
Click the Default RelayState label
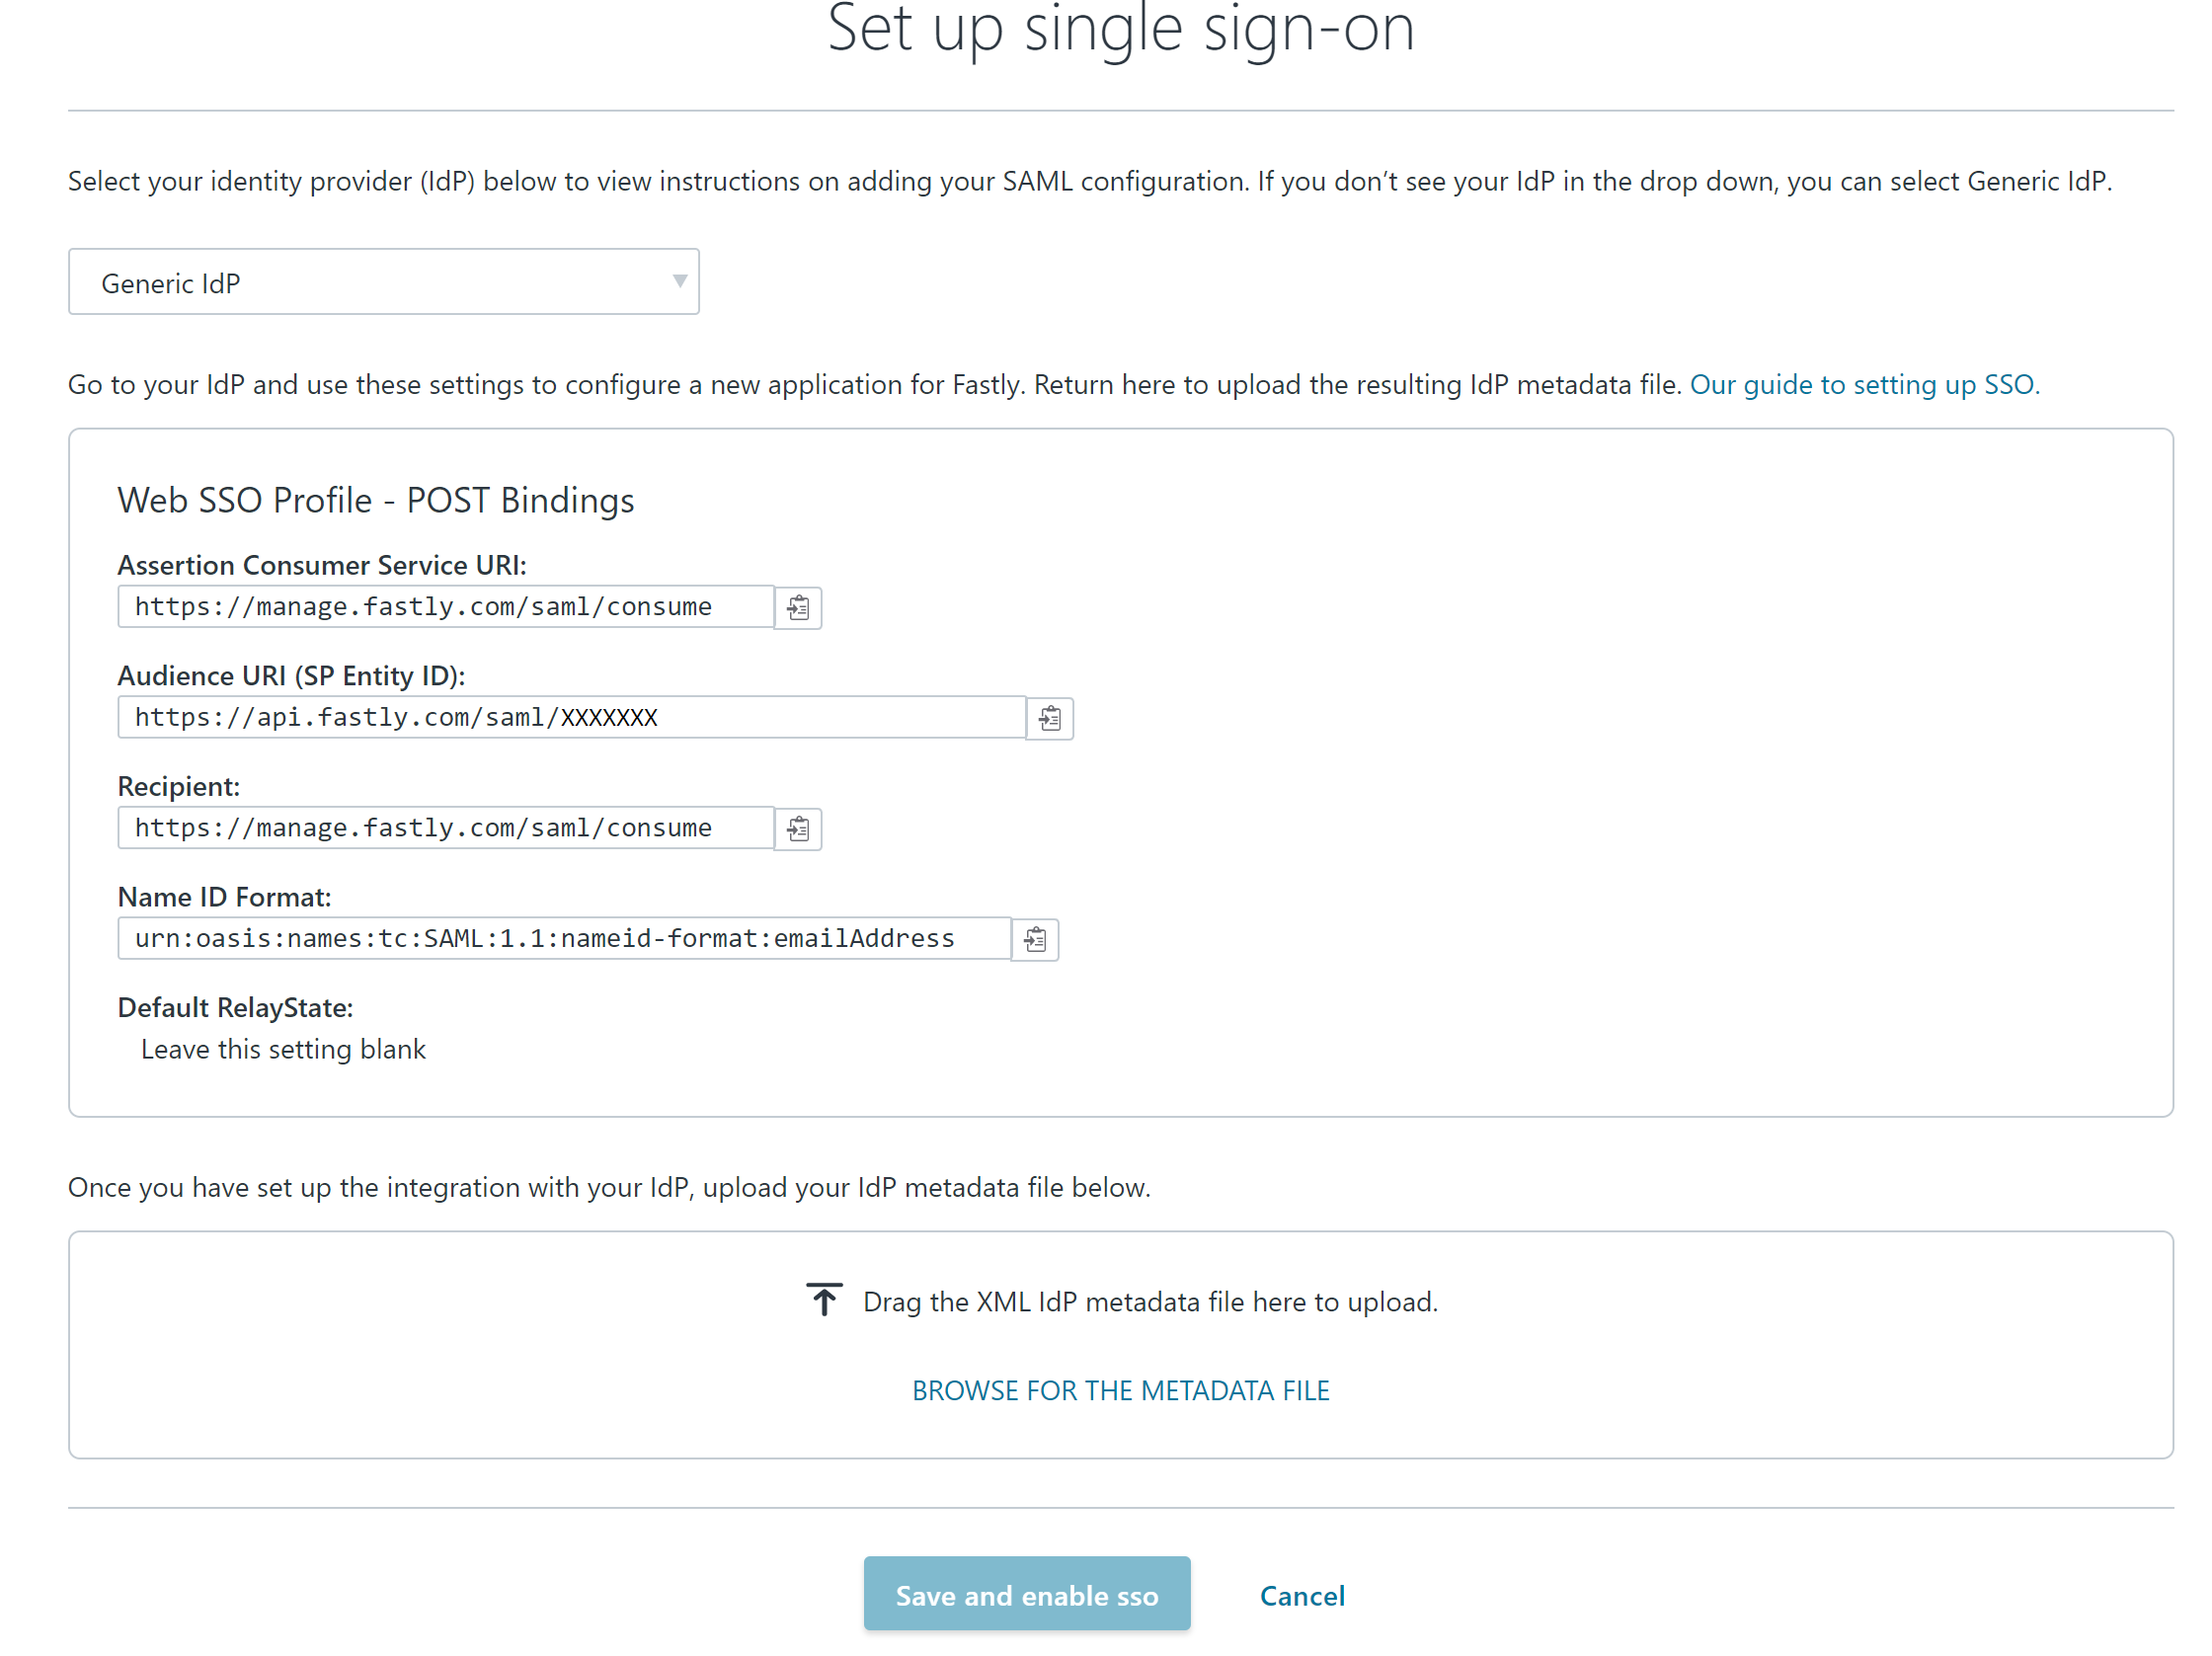[x=235, y=1007]
